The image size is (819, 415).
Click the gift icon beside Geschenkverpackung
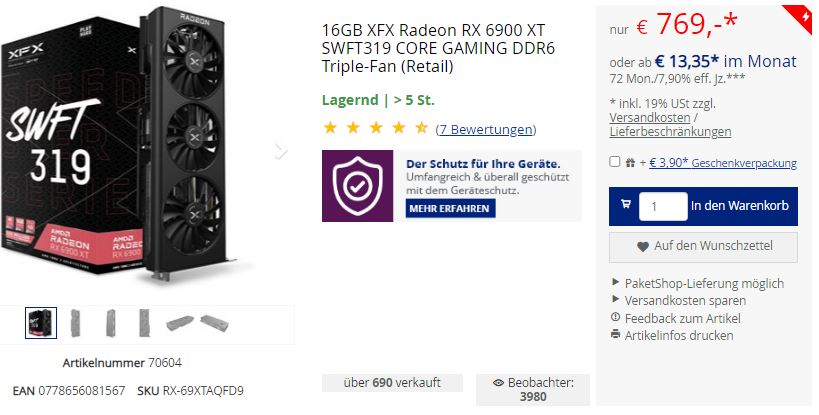point(630,163)
